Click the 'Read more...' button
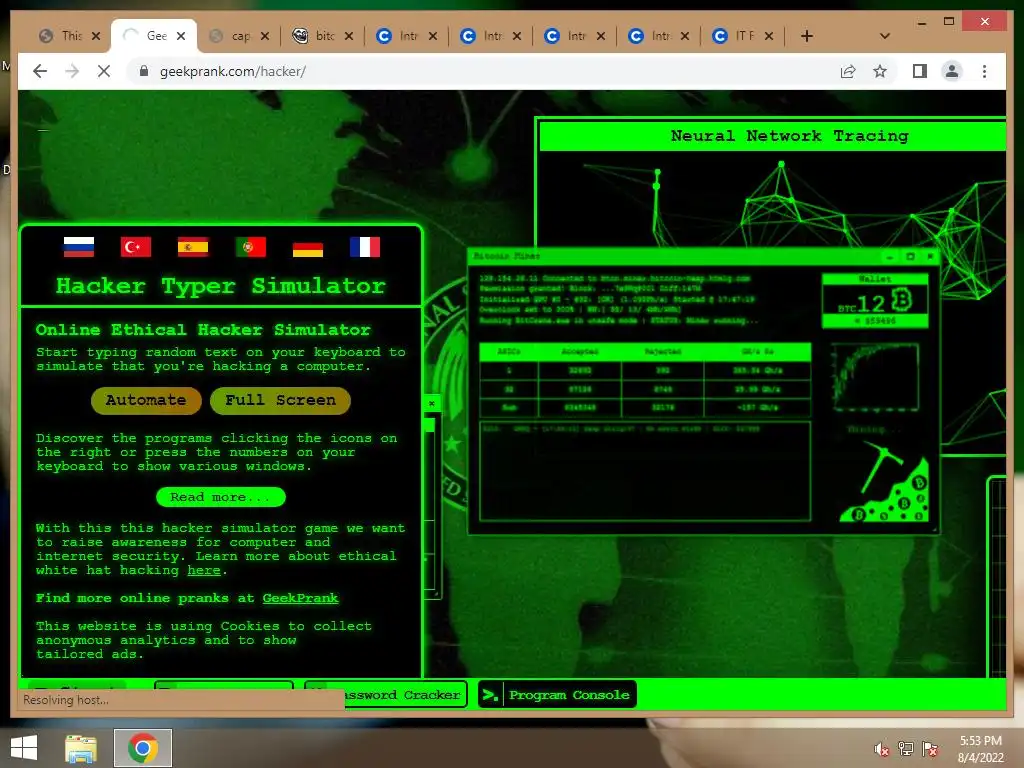The height and width of the screenshot is (768, 1024). 221,497
